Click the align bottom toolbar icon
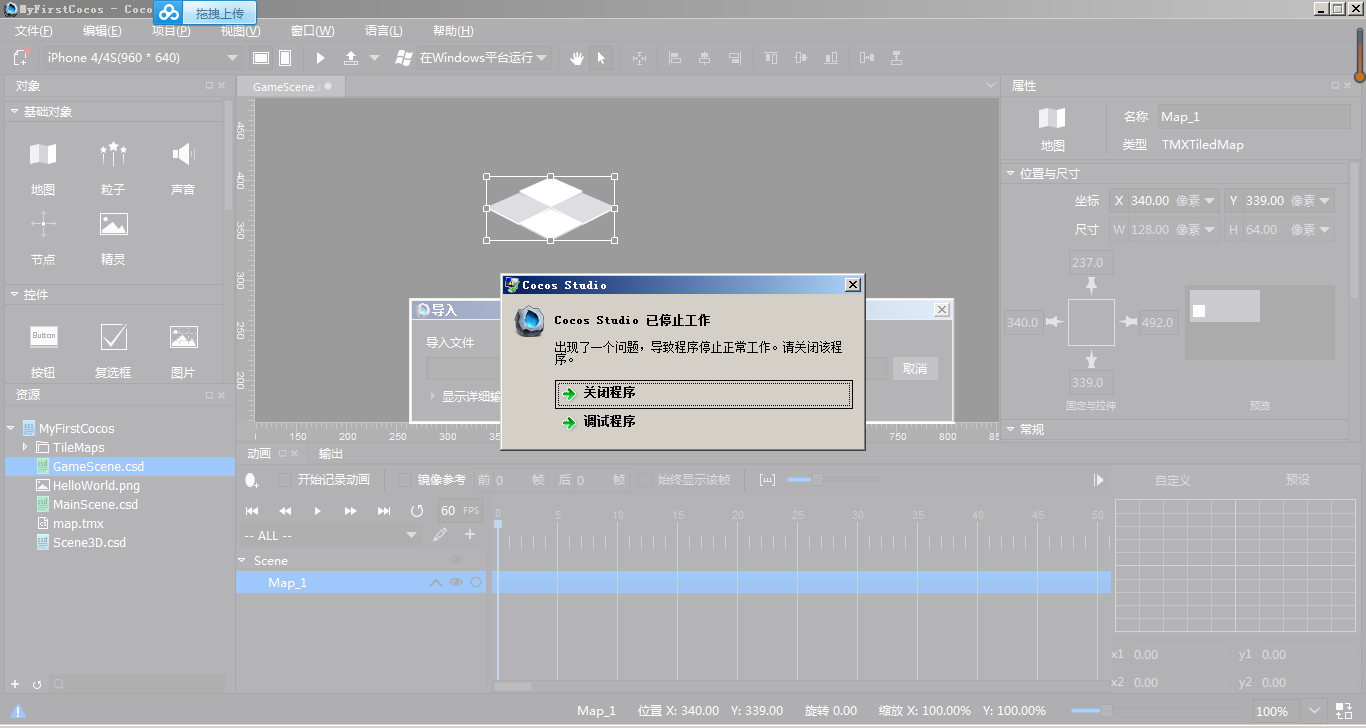 (x=831, y=58)
